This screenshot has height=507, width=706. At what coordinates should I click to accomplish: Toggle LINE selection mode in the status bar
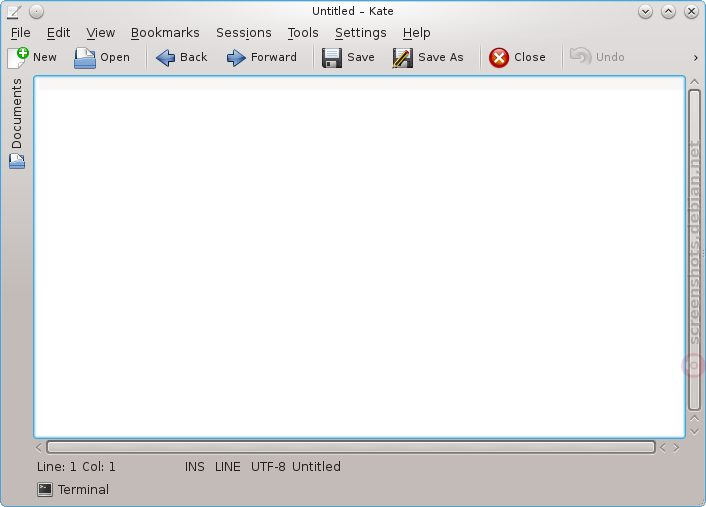(227, 466)
